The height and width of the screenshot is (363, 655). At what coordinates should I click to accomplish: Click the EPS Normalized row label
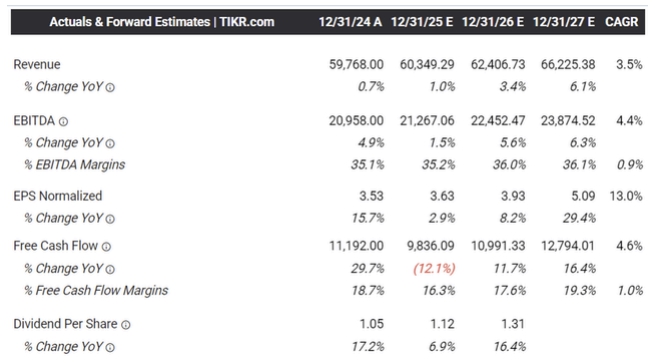(58, 196)
